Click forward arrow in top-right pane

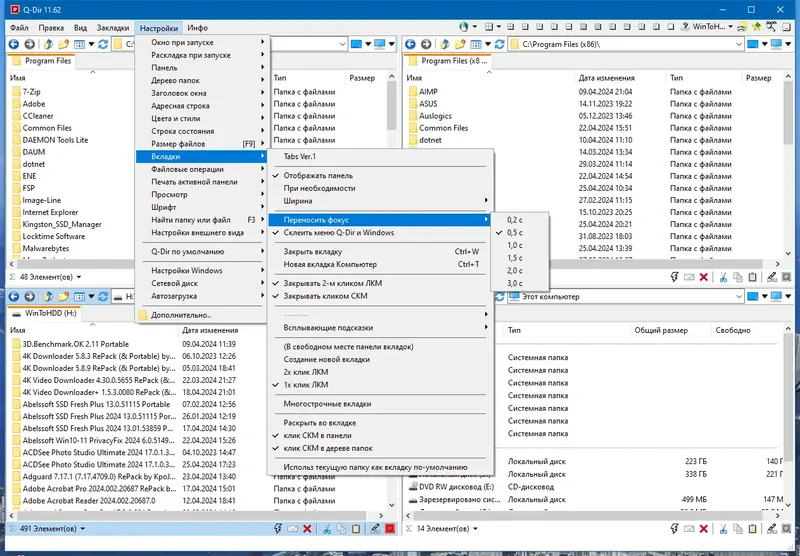(426, 44)
